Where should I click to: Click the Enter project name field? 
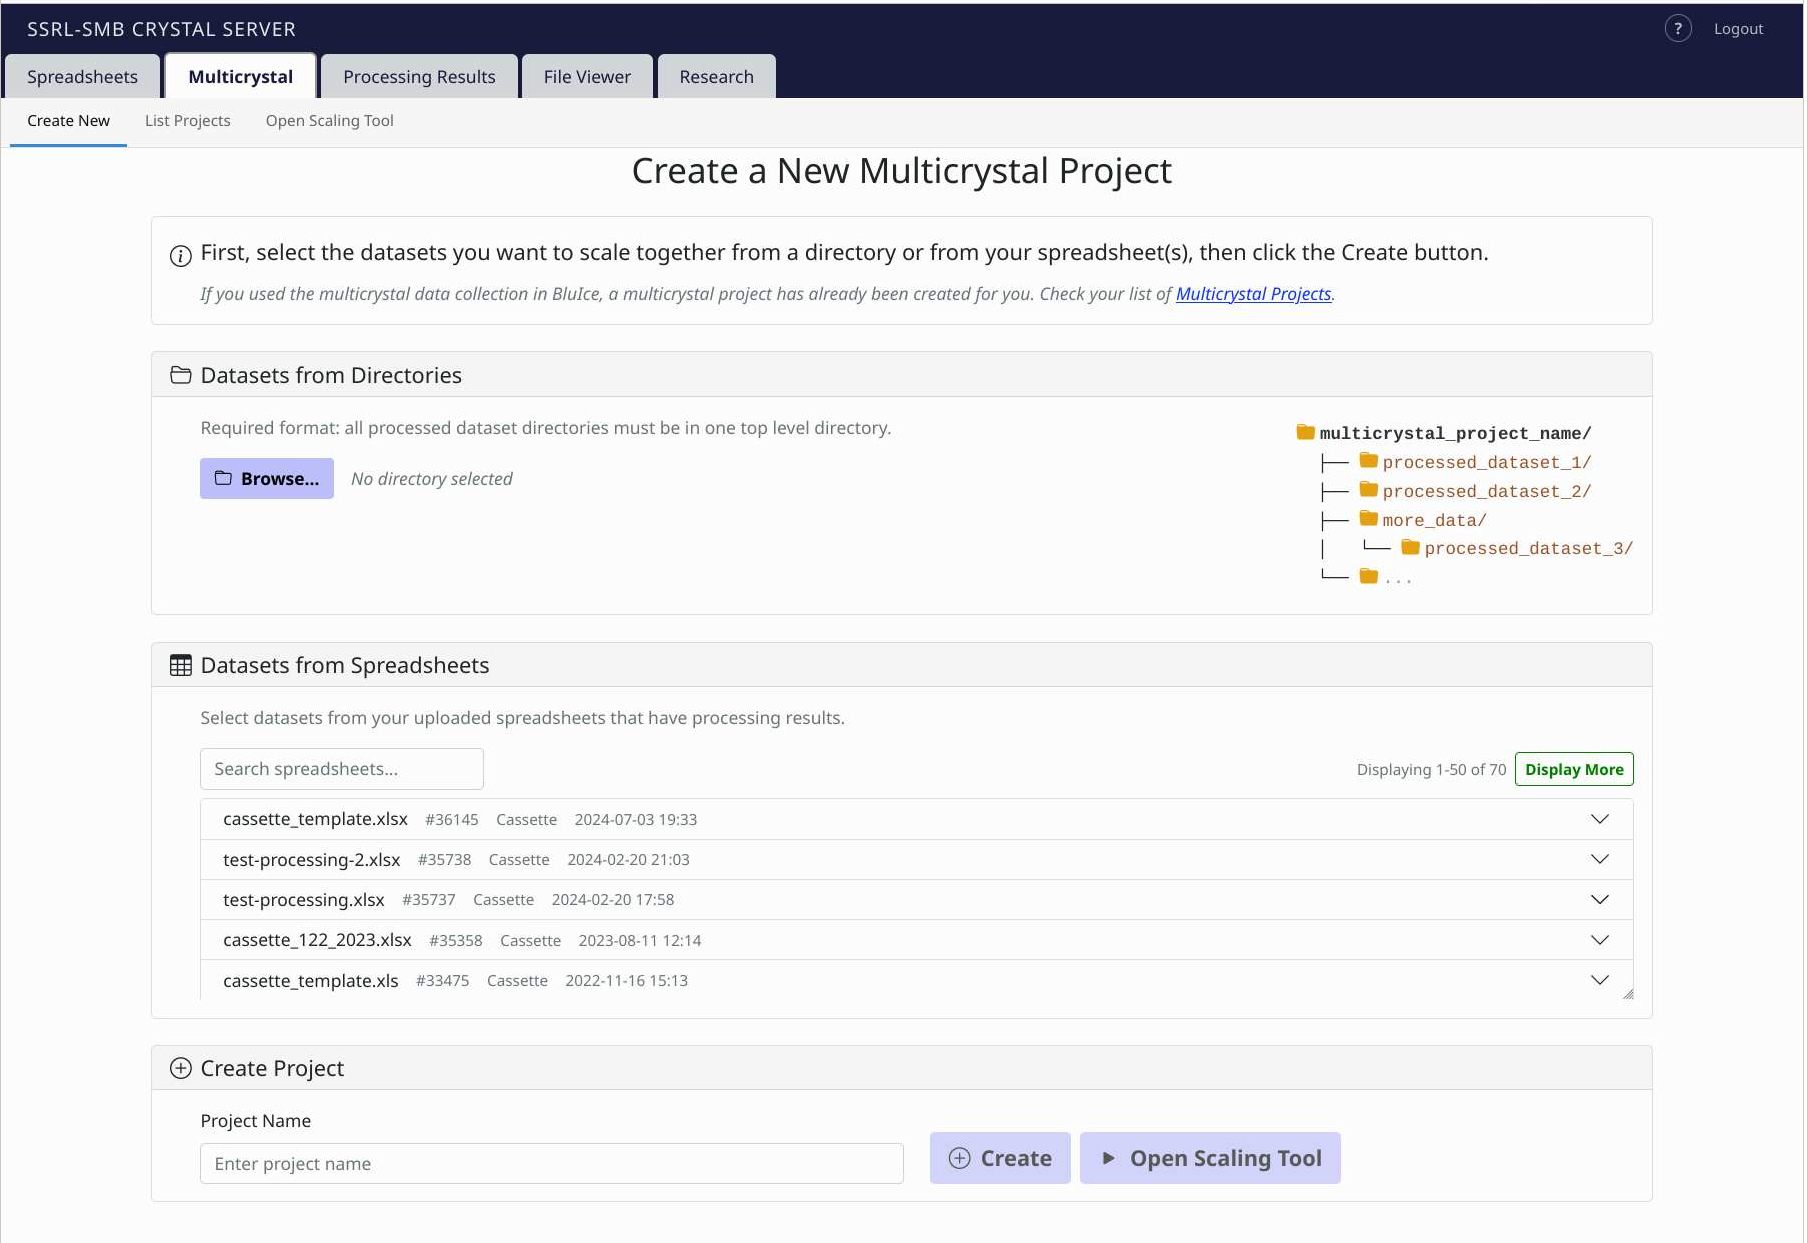(552, 1164)
